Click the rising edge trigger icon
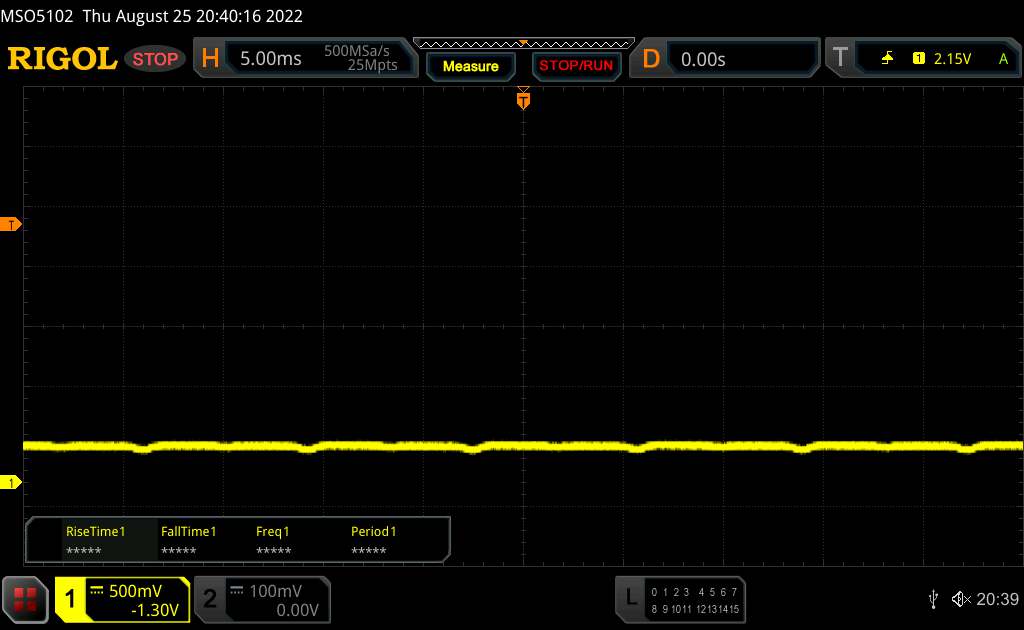Screen dimensions: 1024x630 pyautogui.click(x=887, y=59)
